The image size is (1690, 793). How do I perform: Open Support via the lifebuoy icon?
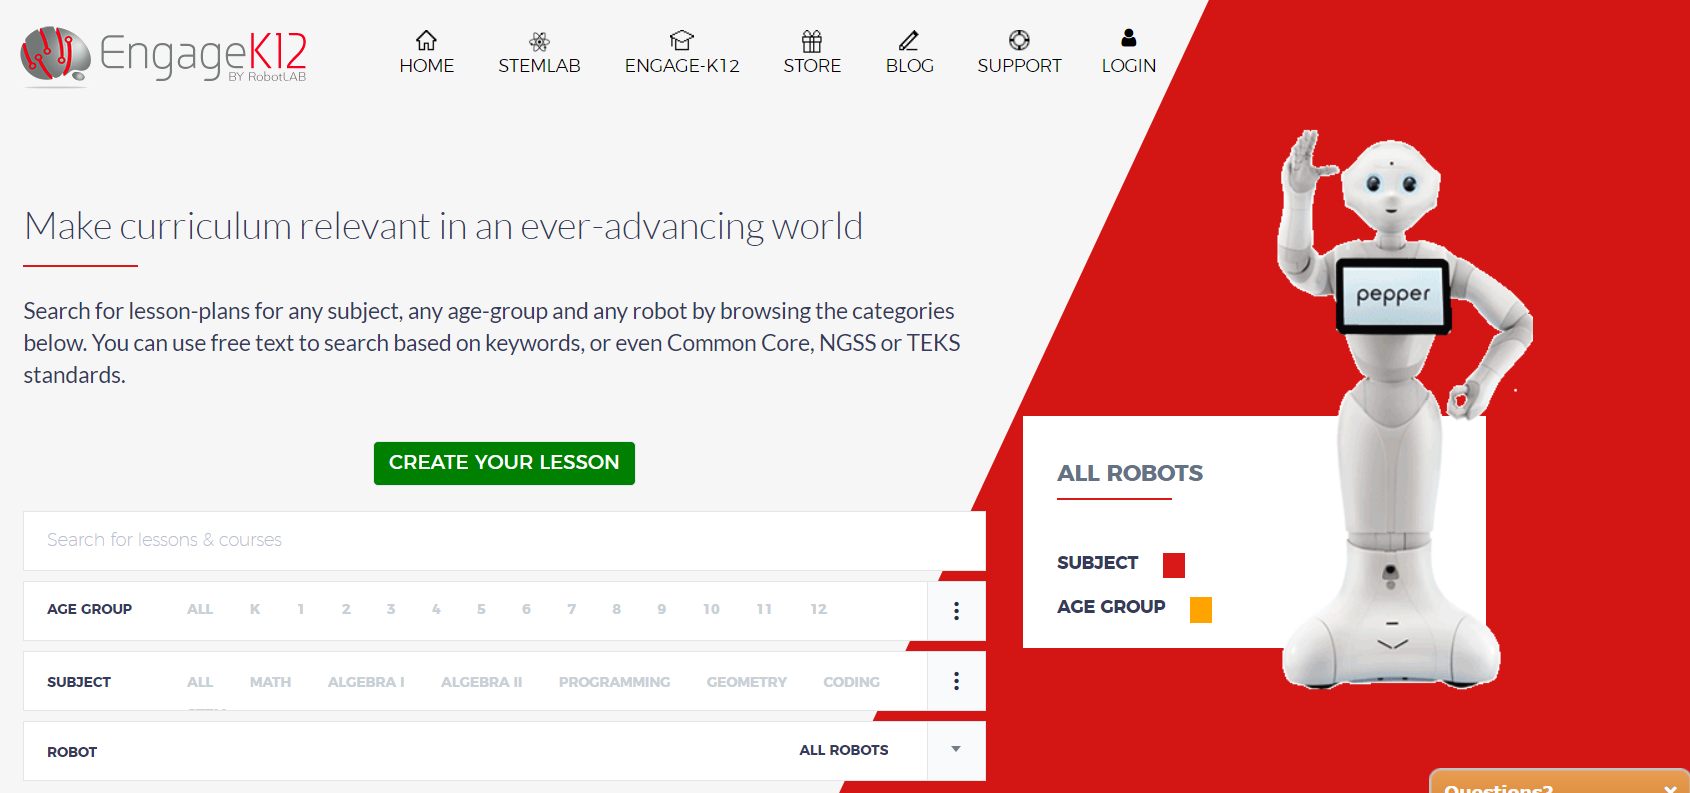pyautogui.click(x=1019, y=40)
